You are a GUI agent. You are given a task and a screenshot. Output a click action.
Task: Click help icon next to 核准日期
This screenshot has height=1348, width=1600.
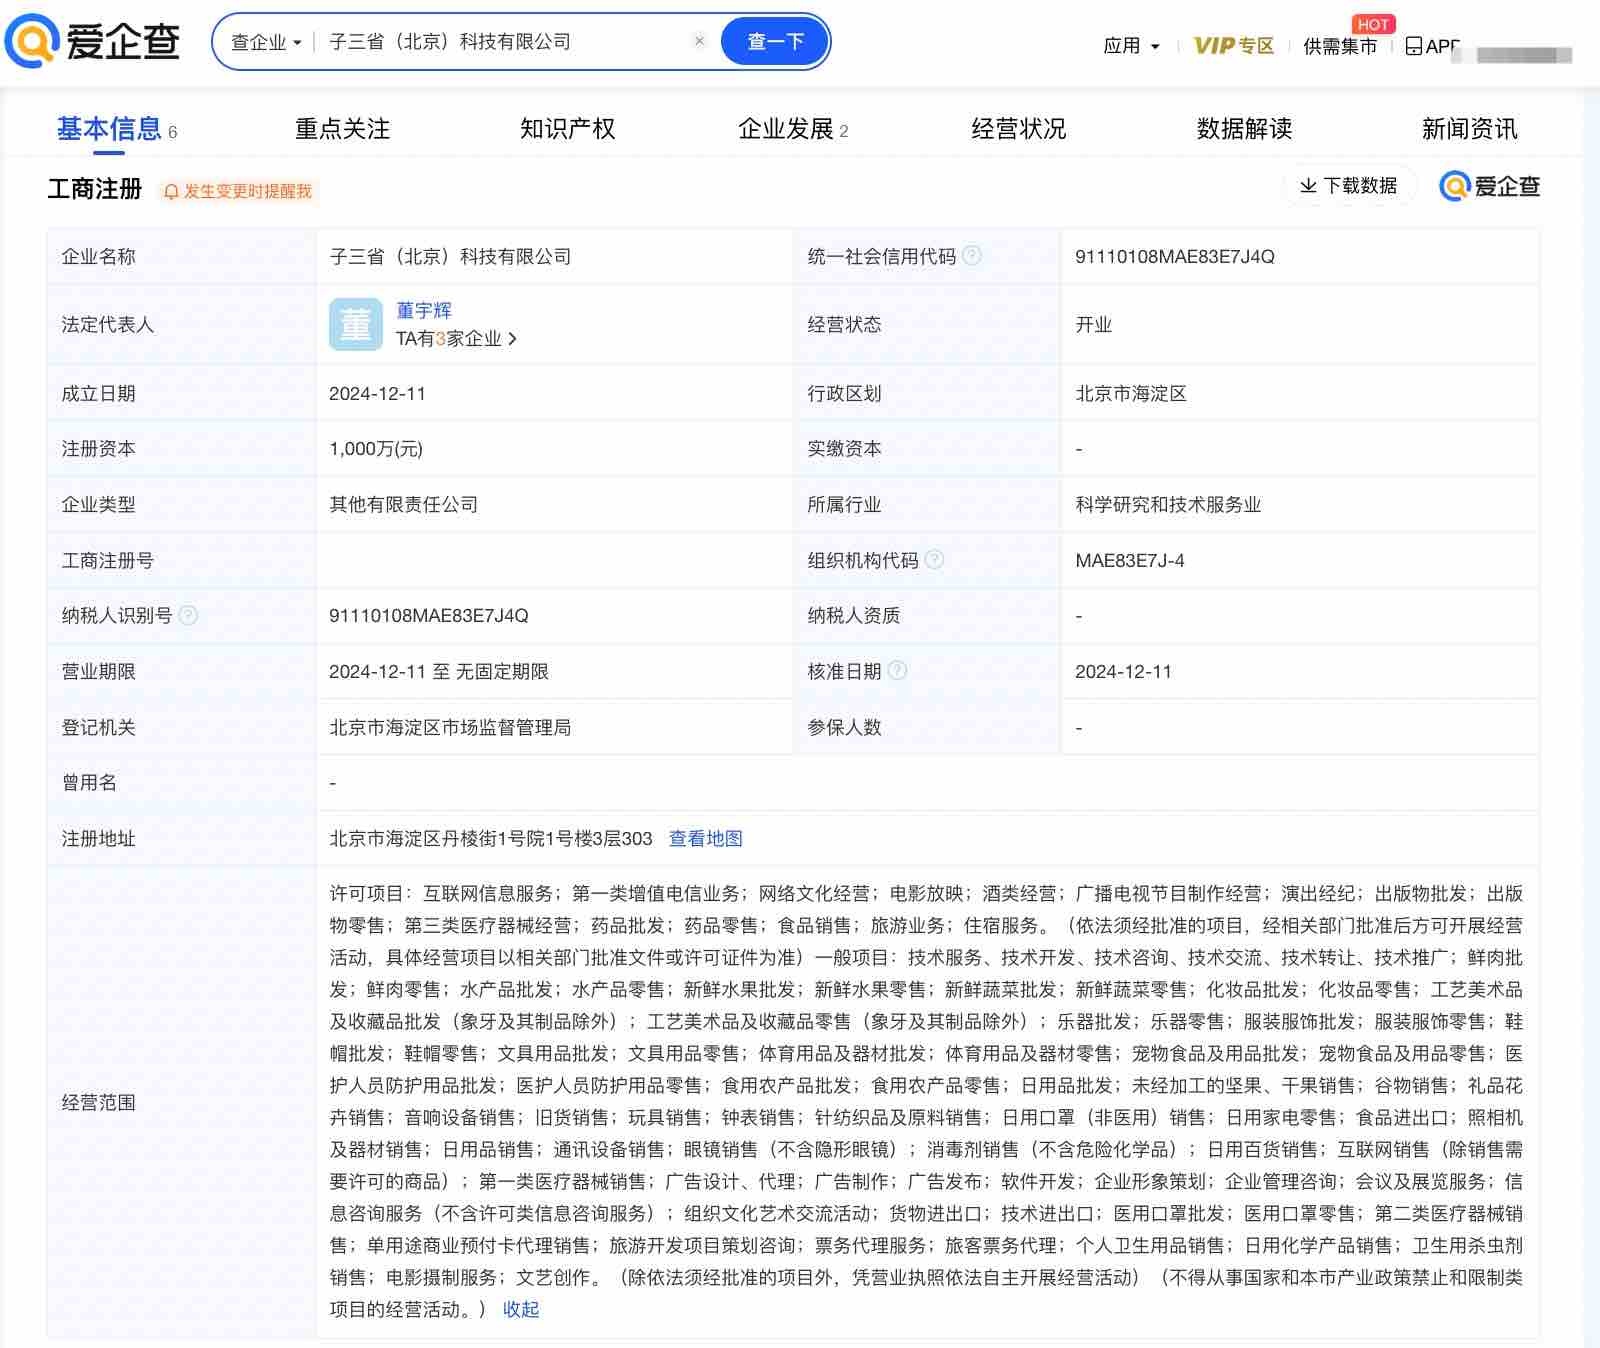click(897, 671)
